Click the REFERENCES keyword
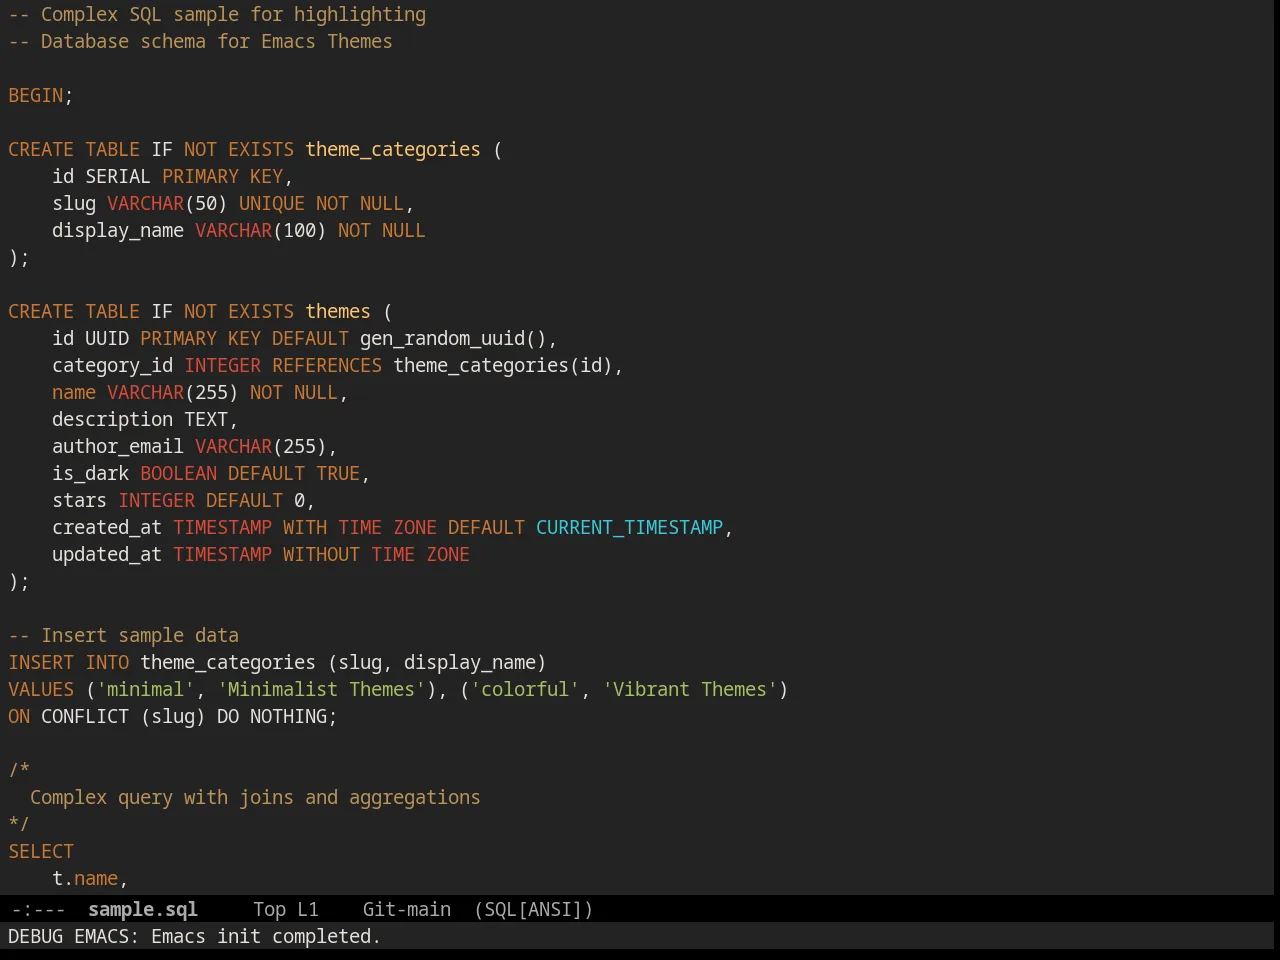1280x960 pixels. [326, 365]
